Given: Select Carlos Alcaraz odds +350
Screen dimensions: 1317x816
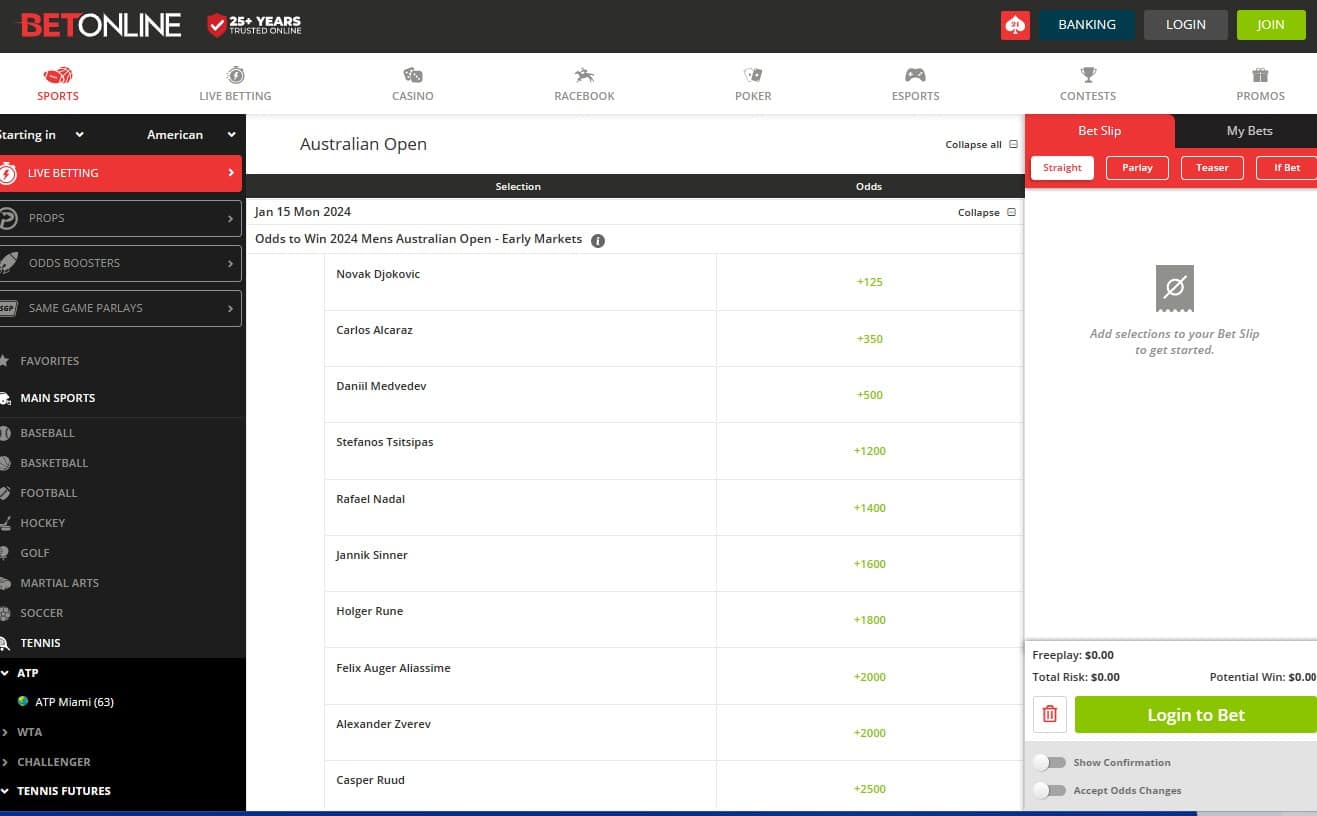Looking at the screenshot, I should click(870, 339).
